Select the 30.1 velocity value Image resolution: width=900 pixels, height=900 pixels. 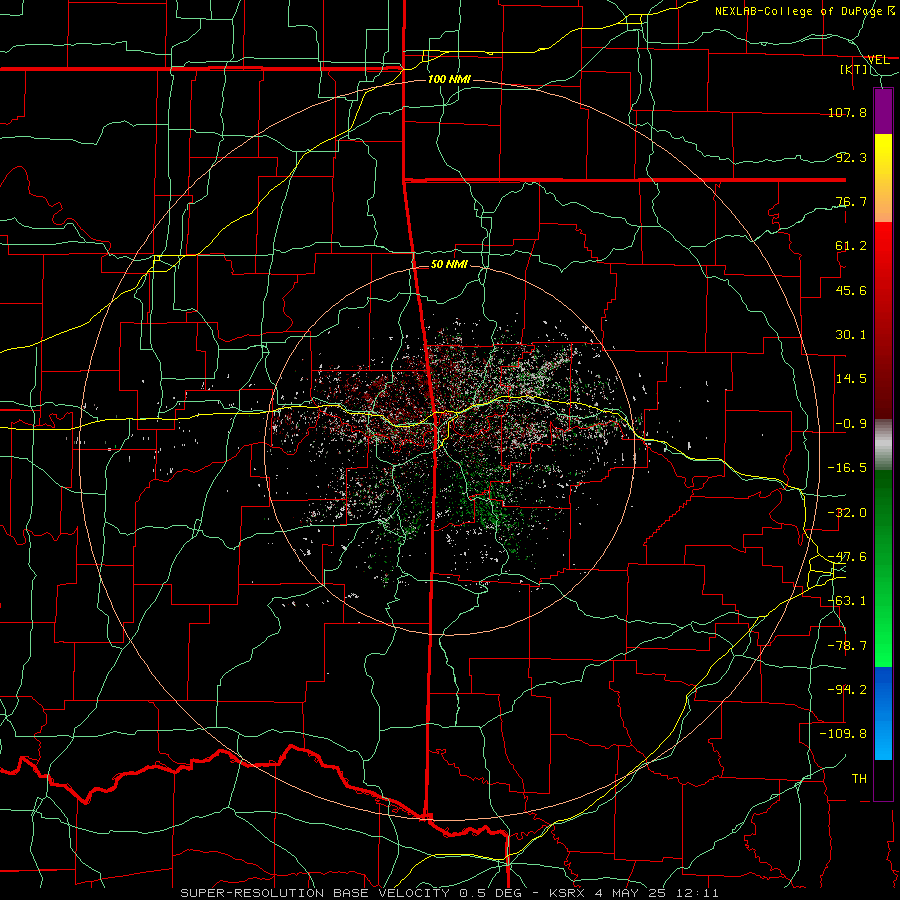[851, 335]
